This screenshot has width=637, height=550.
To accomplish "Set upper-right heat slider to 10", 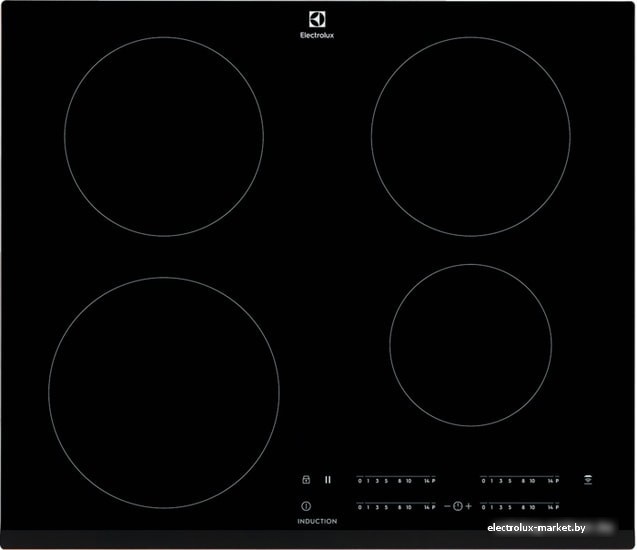I will pyautogui.click(x=532, y=481).
